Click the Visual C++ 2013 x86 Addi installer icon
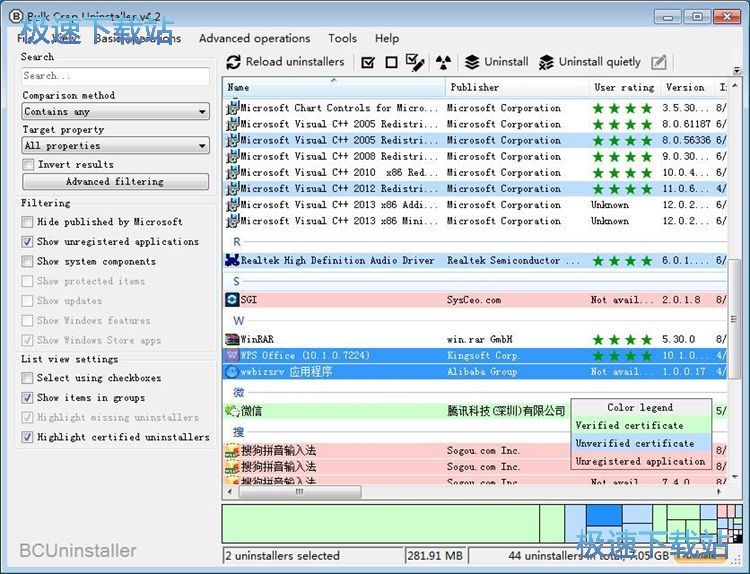This screenshot has height=574, width=750. [x=232, y=204]
